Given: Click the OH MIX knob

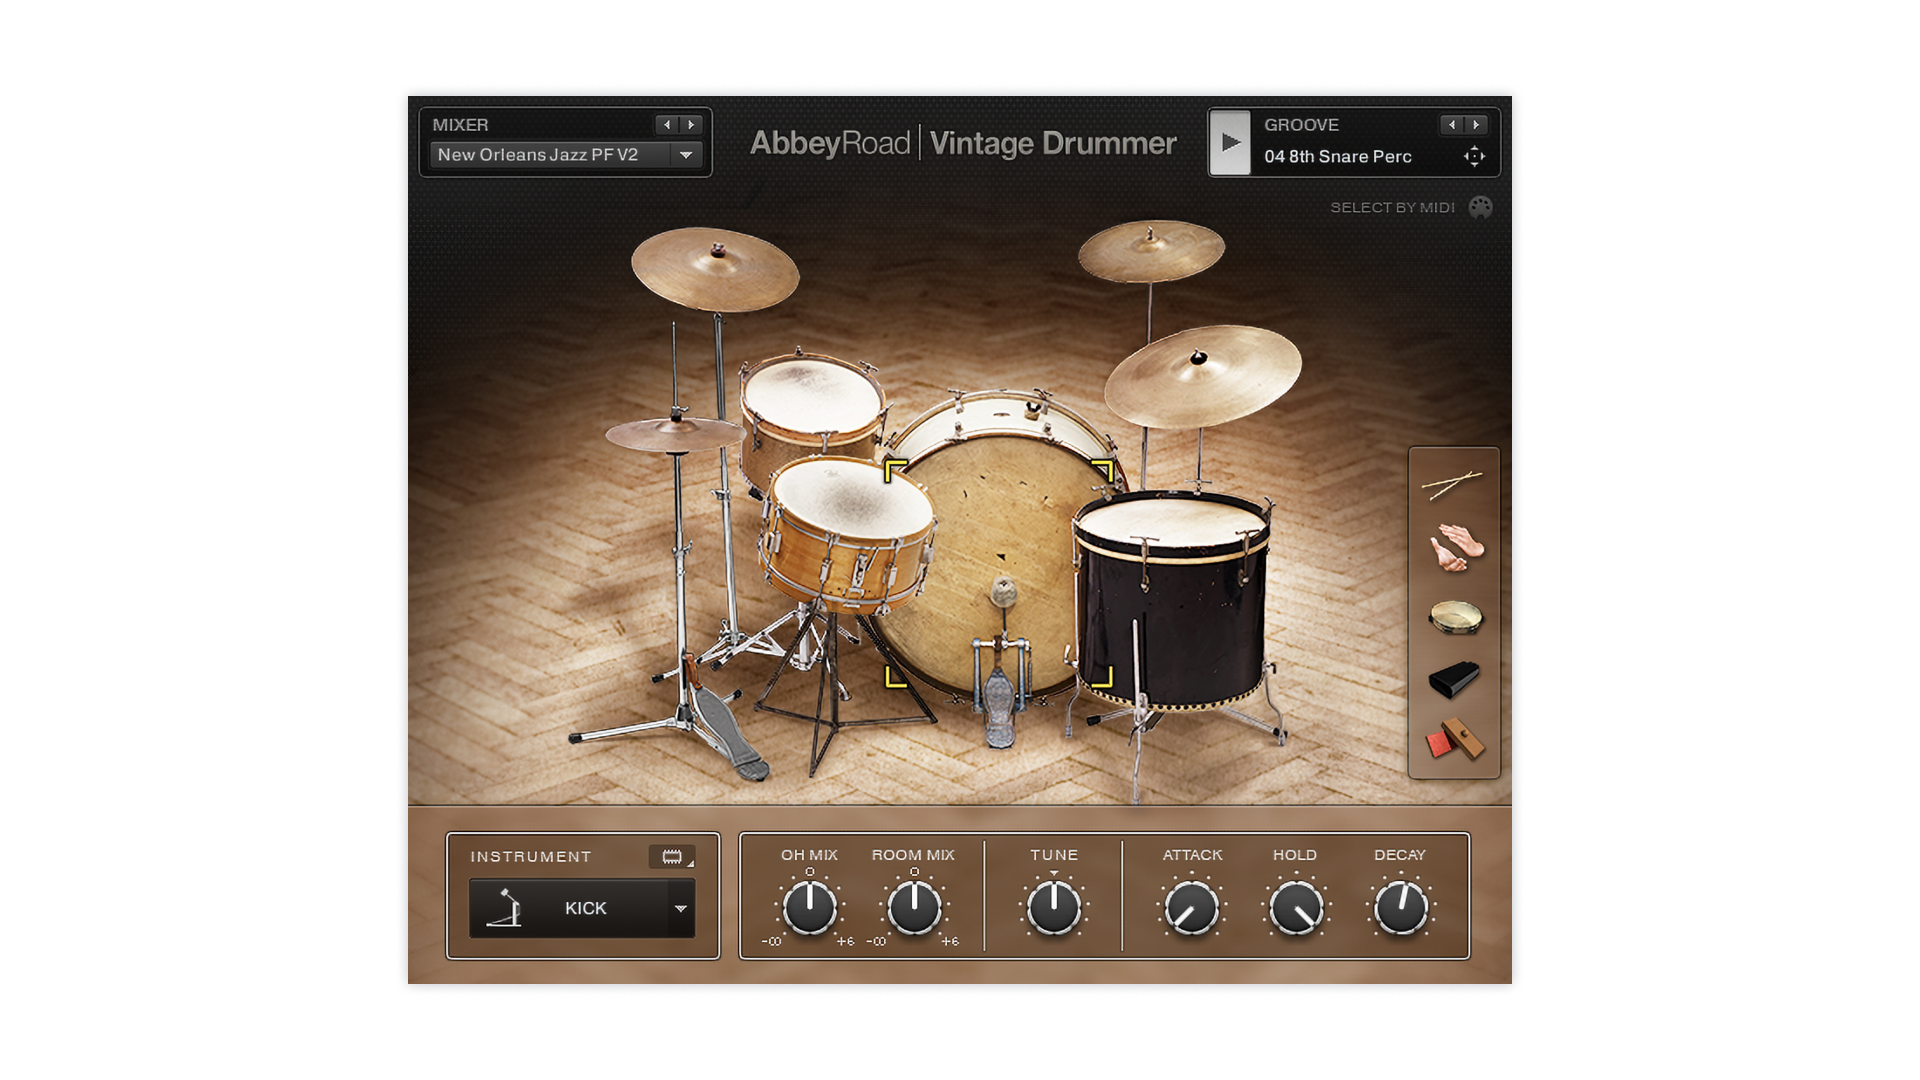Looking at the screenshot, I should point(809,908).
